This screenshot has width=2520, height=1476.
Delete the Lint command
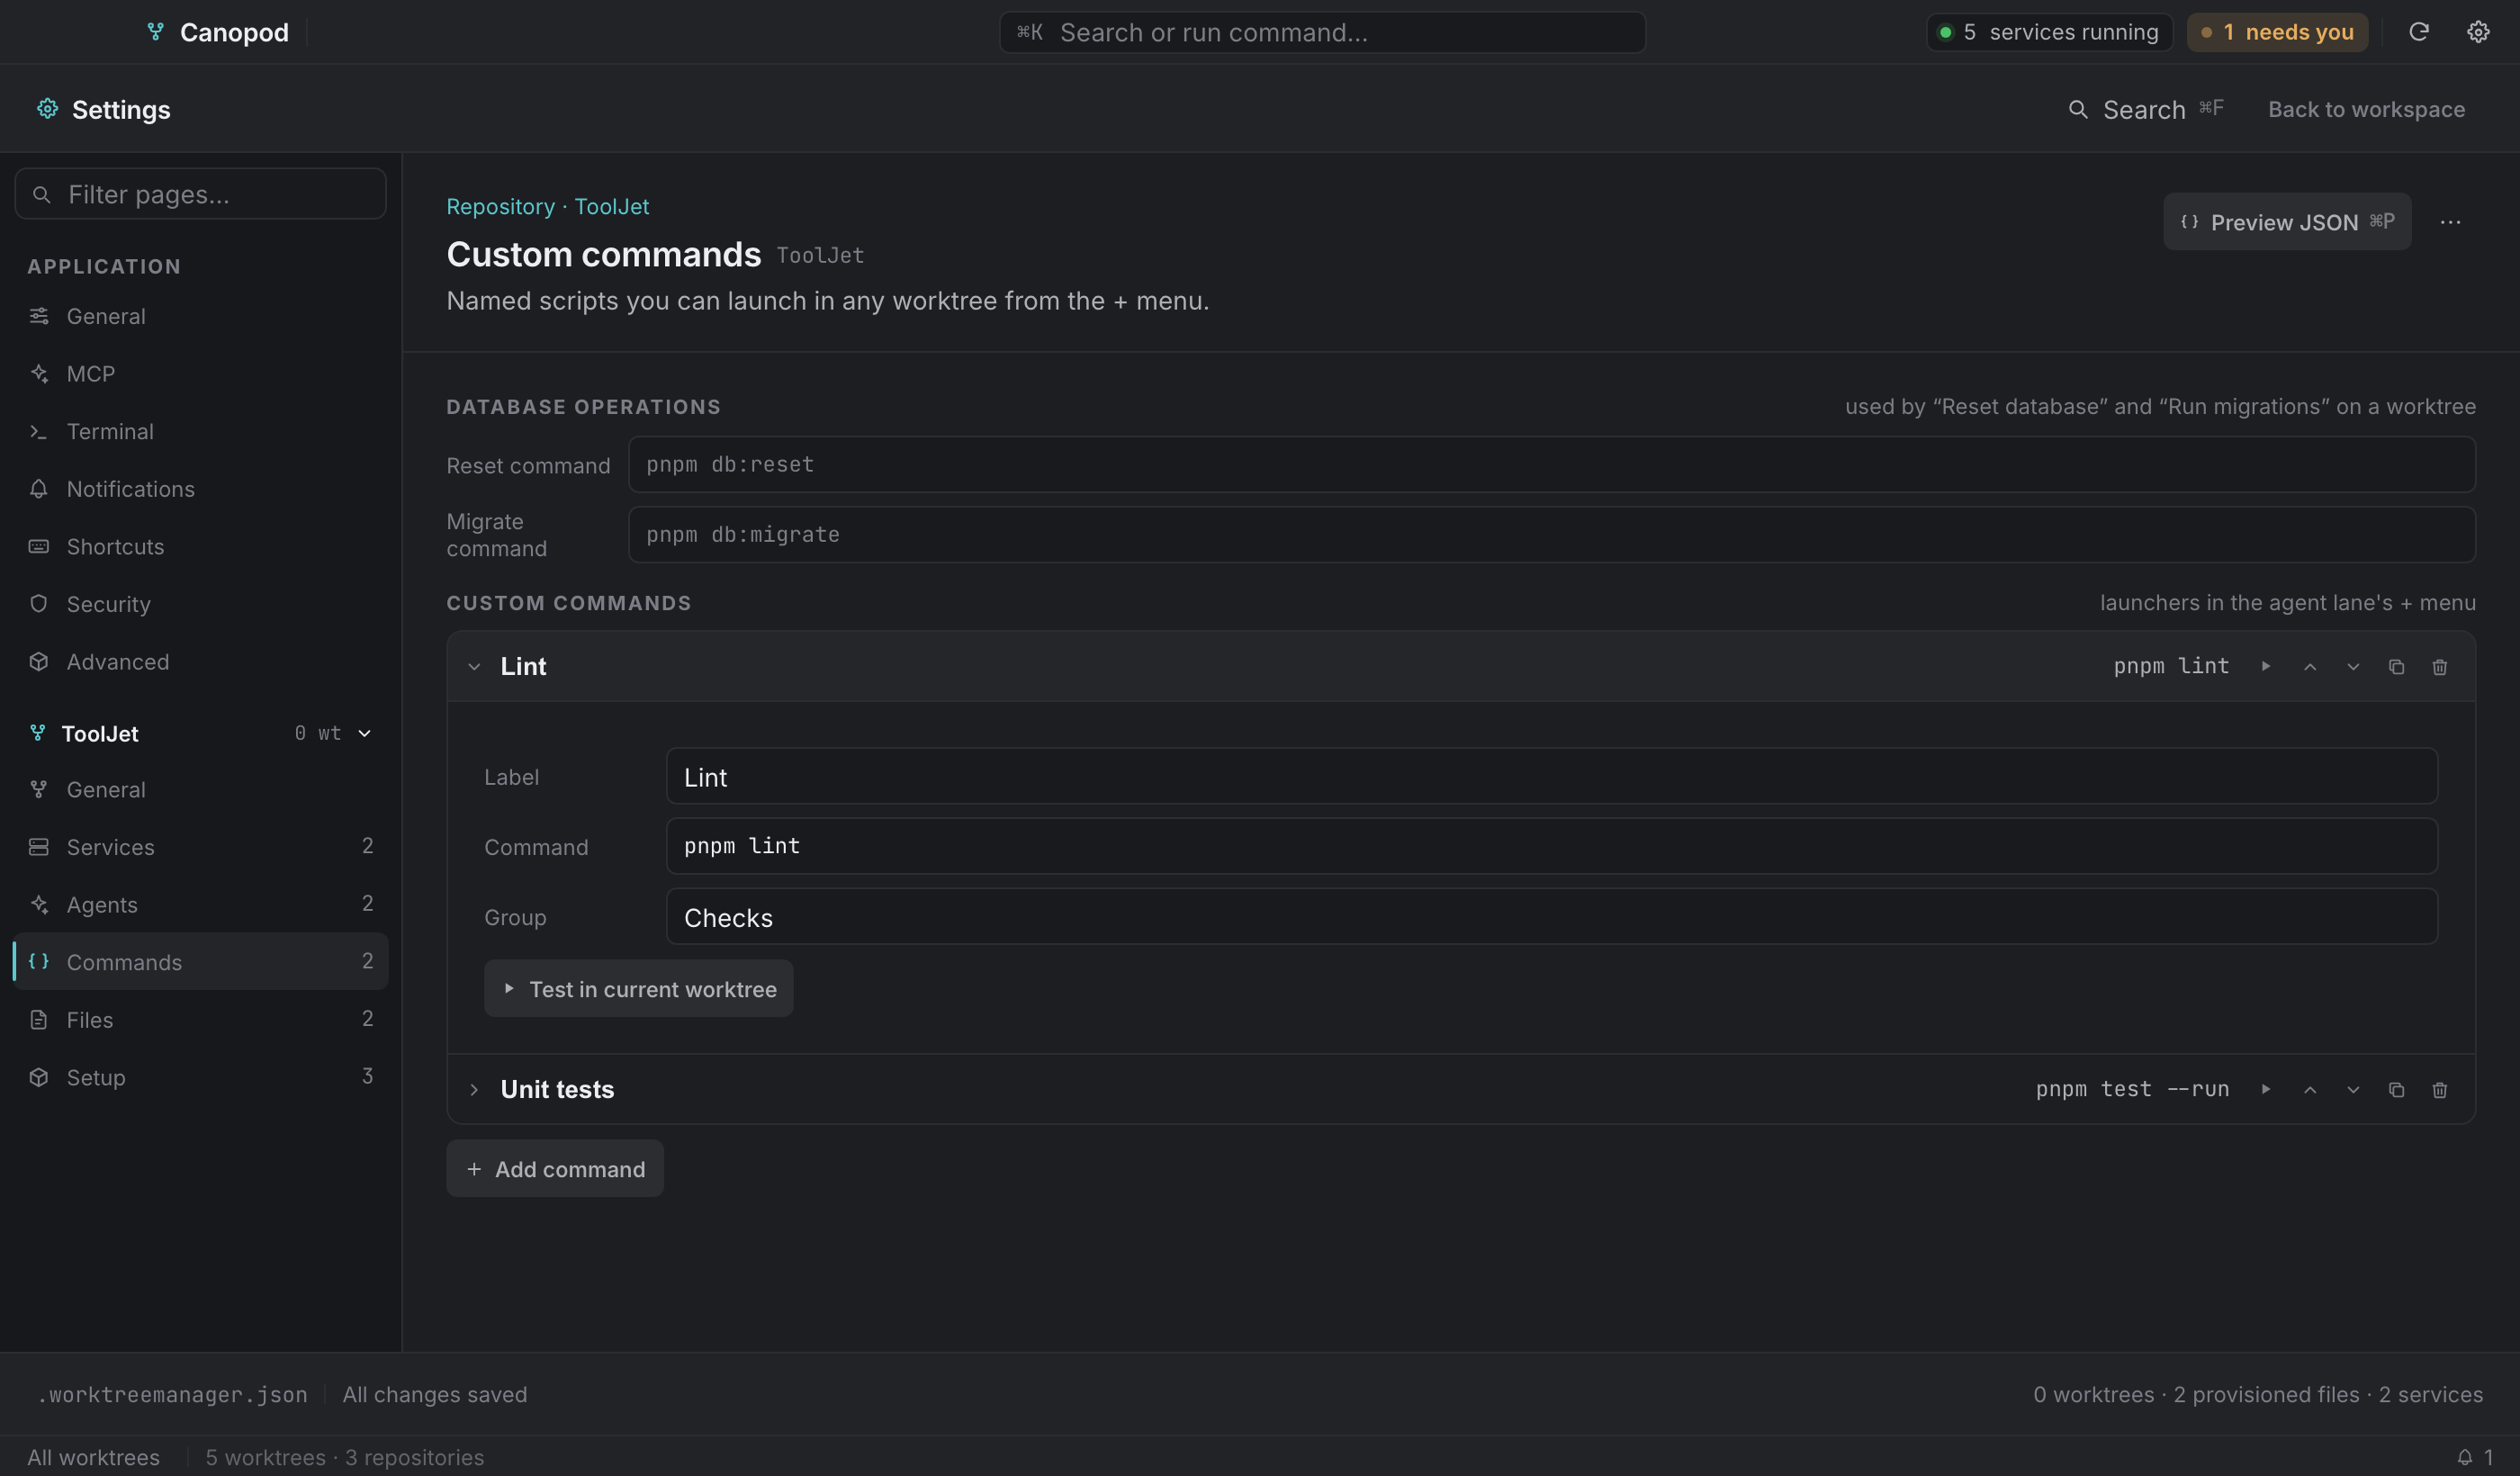click(x=2439, y=666)
